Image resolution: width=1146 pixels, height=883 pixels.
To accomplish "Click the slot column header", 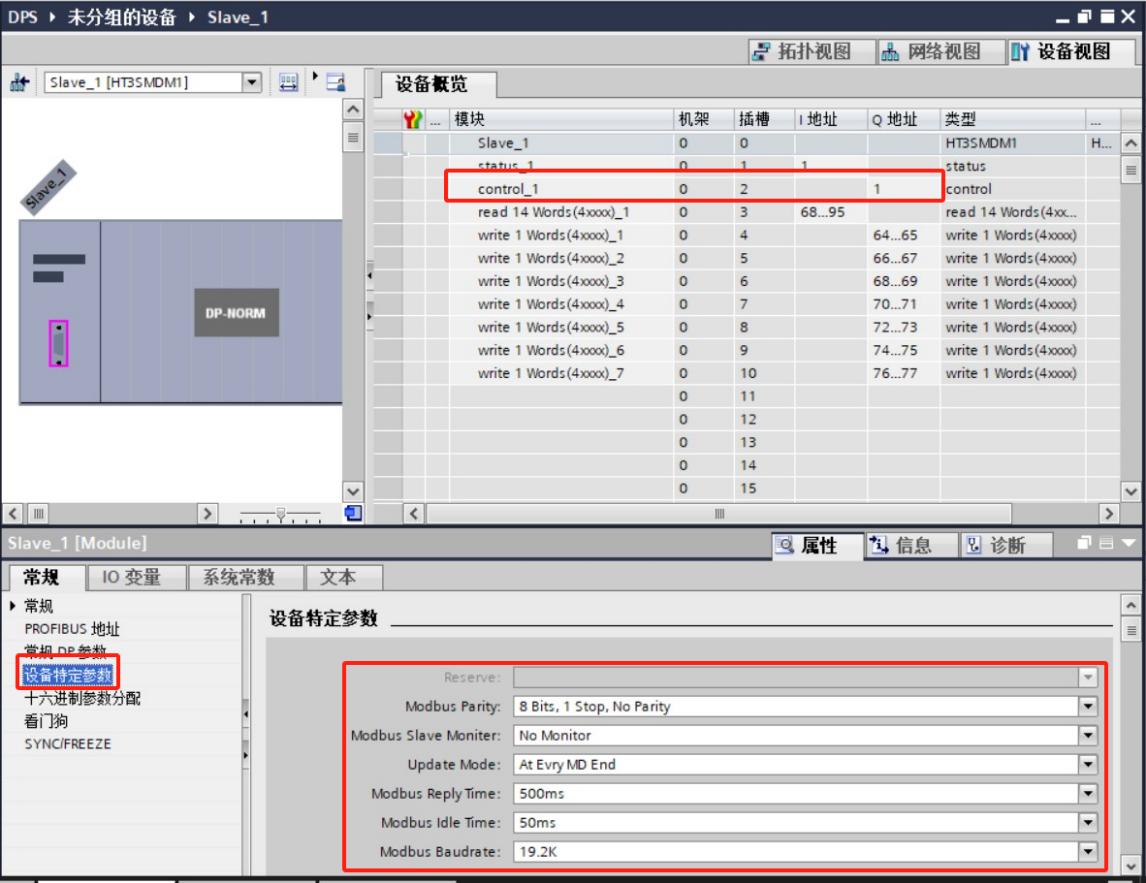I will (x=763, y=119).
